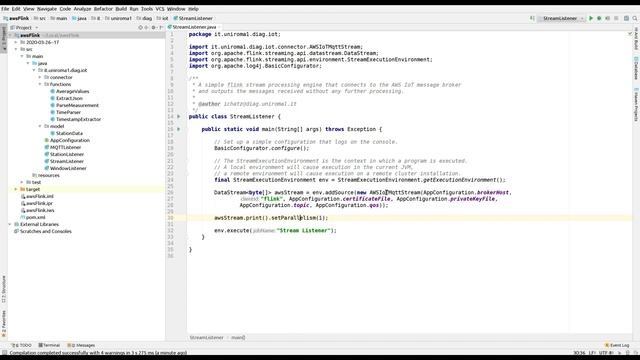Image resolution: width=640 pixels, height=360 pixels.
Task: Open StationListener in project tree
Action: [x=67, y=154]
